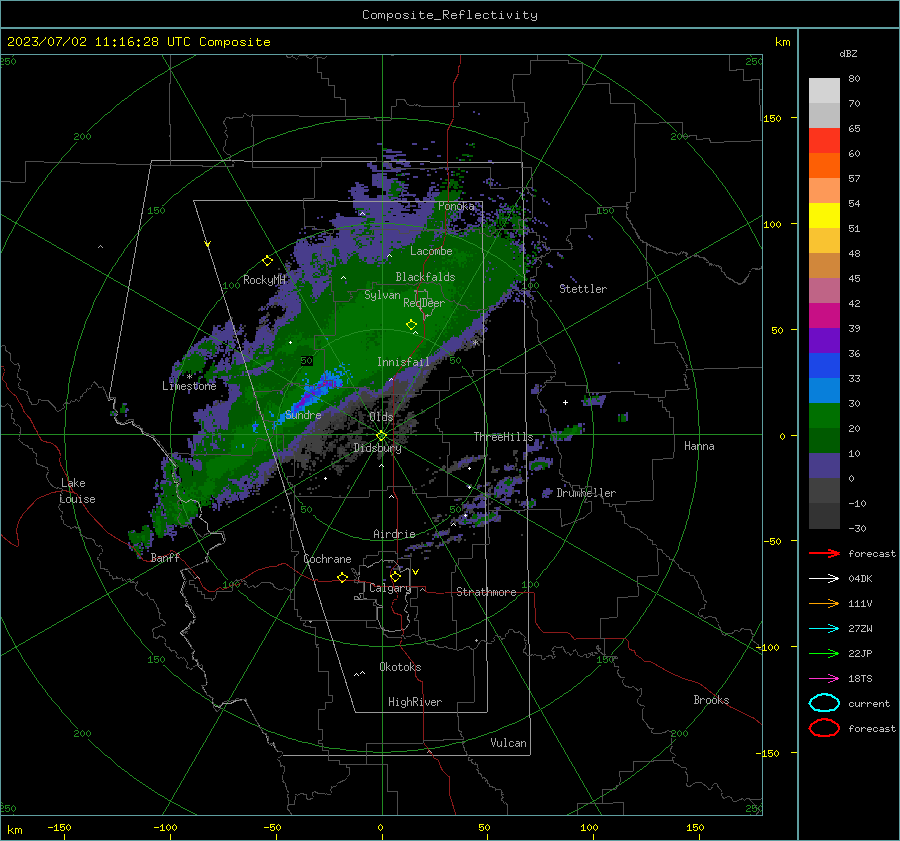This screenshot has width=900, height=841.
Task: Click the orange 111V arrow in legend
Action: [824, 603]
